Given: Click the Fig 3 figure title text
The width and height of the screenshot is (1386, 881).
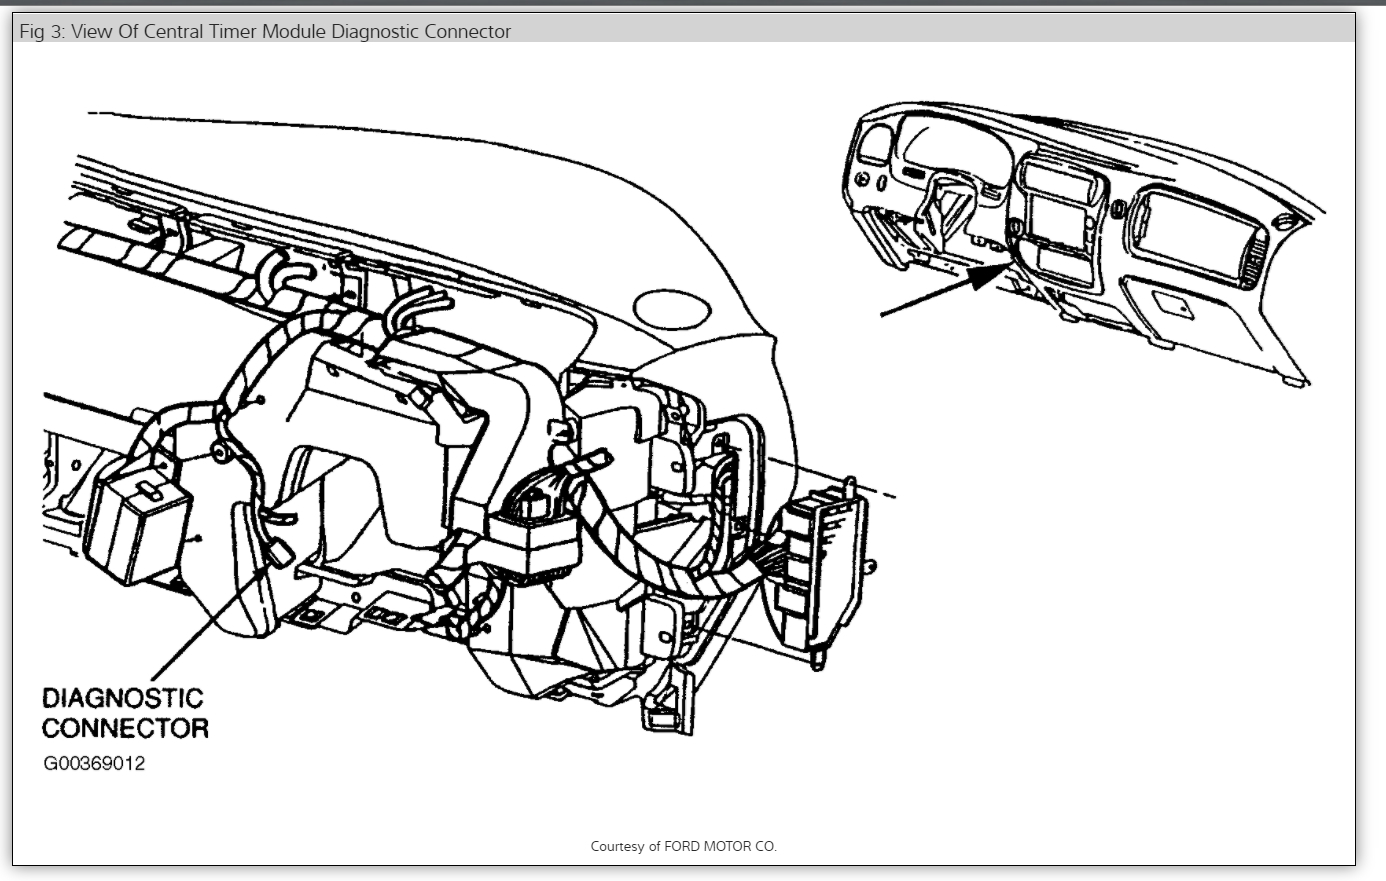Looking at the screenshot, I should coord(265,31).
